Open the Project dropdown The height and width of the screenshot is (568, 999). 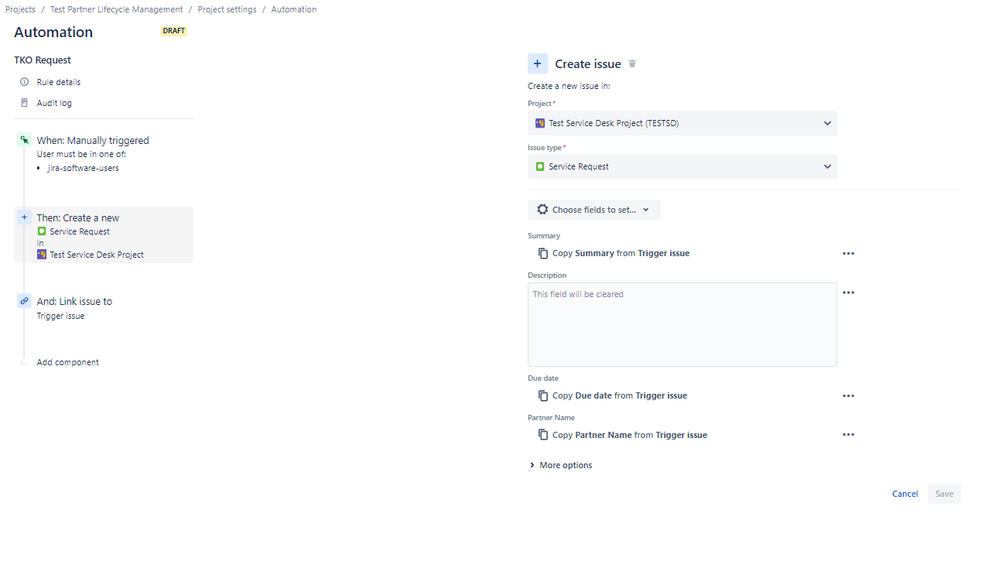point(682,123)
